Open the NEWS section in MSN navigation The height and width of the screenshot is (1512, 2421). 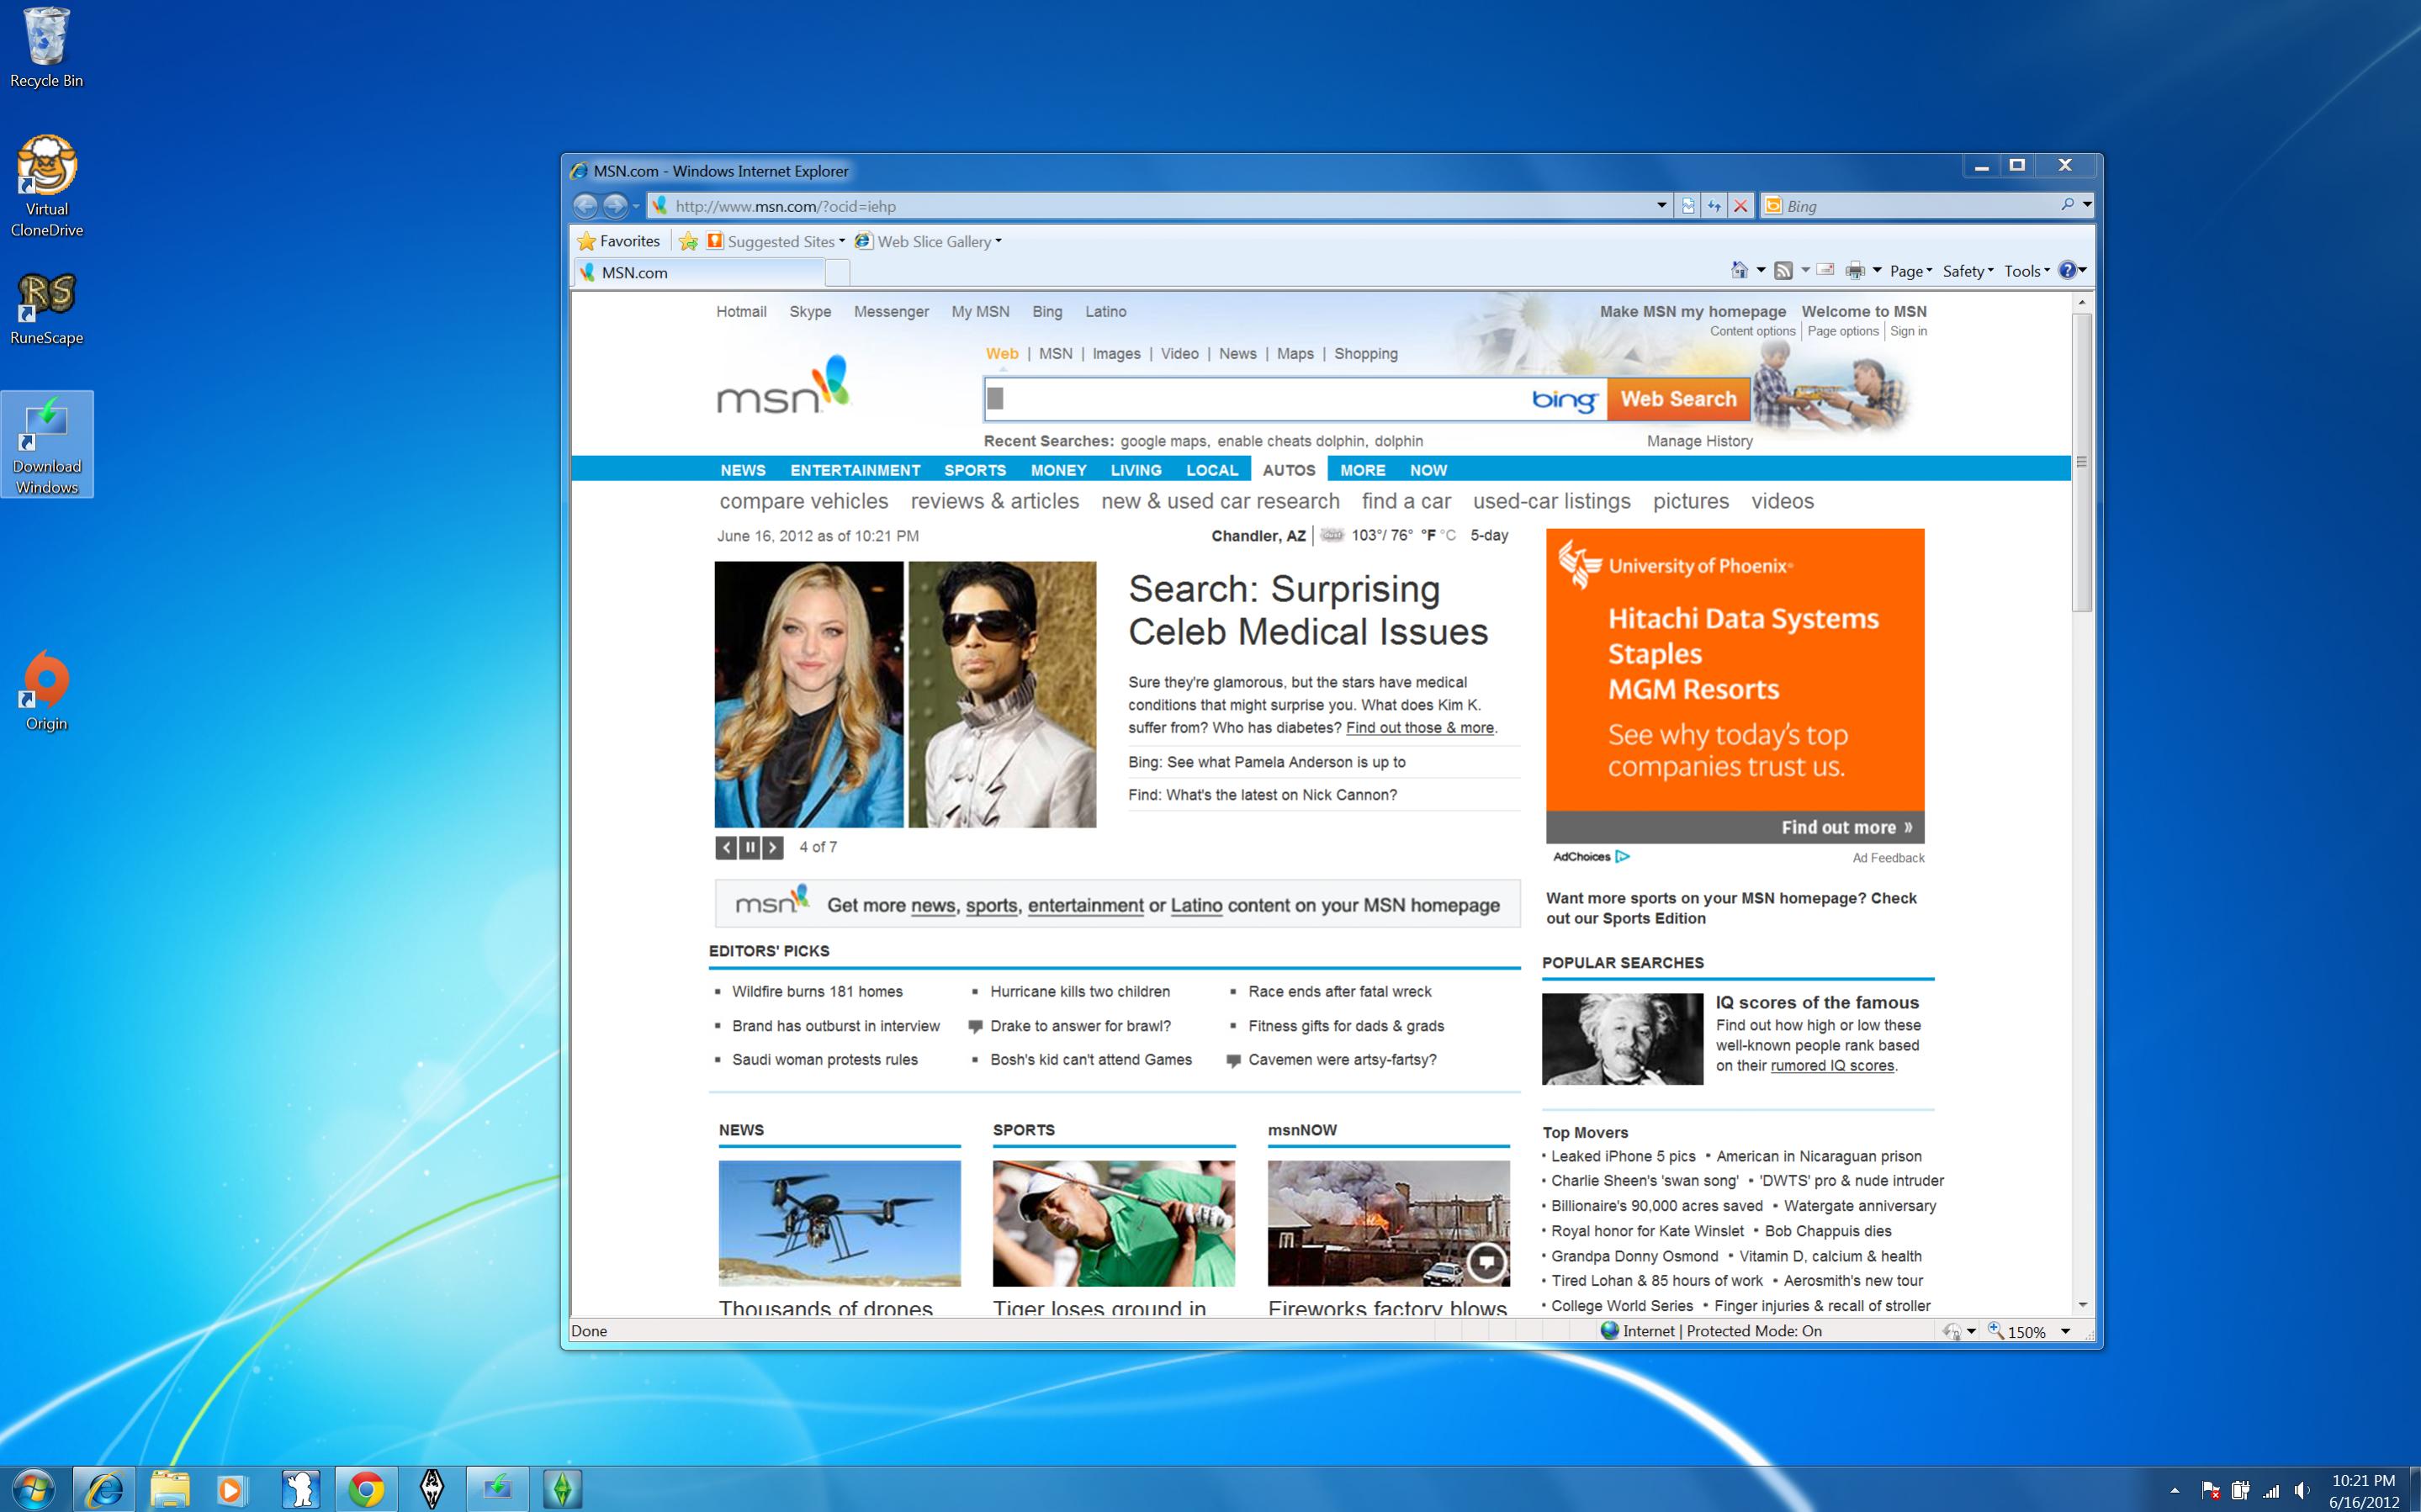click(x=743, y=470)
